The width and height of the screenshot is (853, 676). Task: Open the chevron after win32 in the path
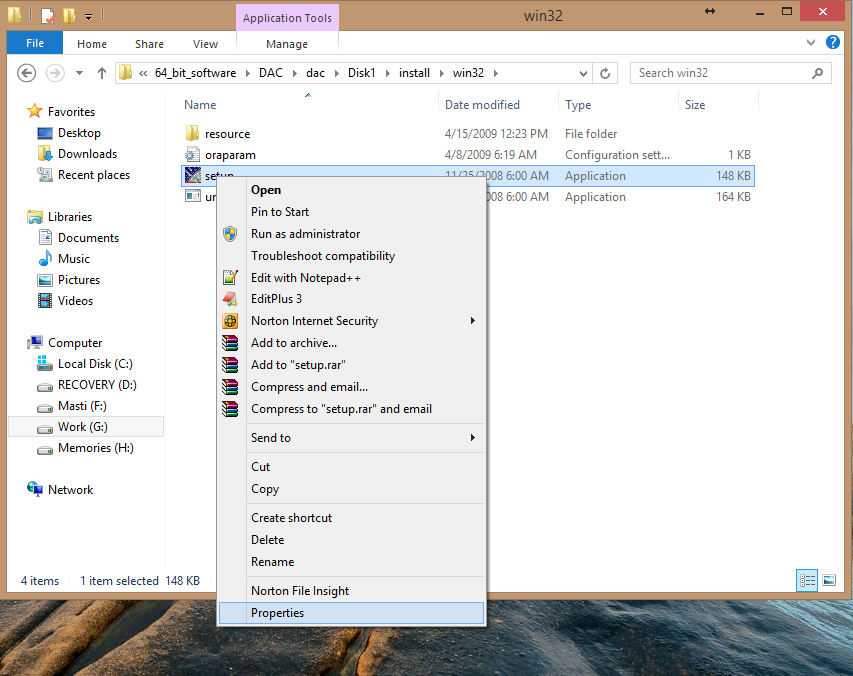tap(496, 73)
